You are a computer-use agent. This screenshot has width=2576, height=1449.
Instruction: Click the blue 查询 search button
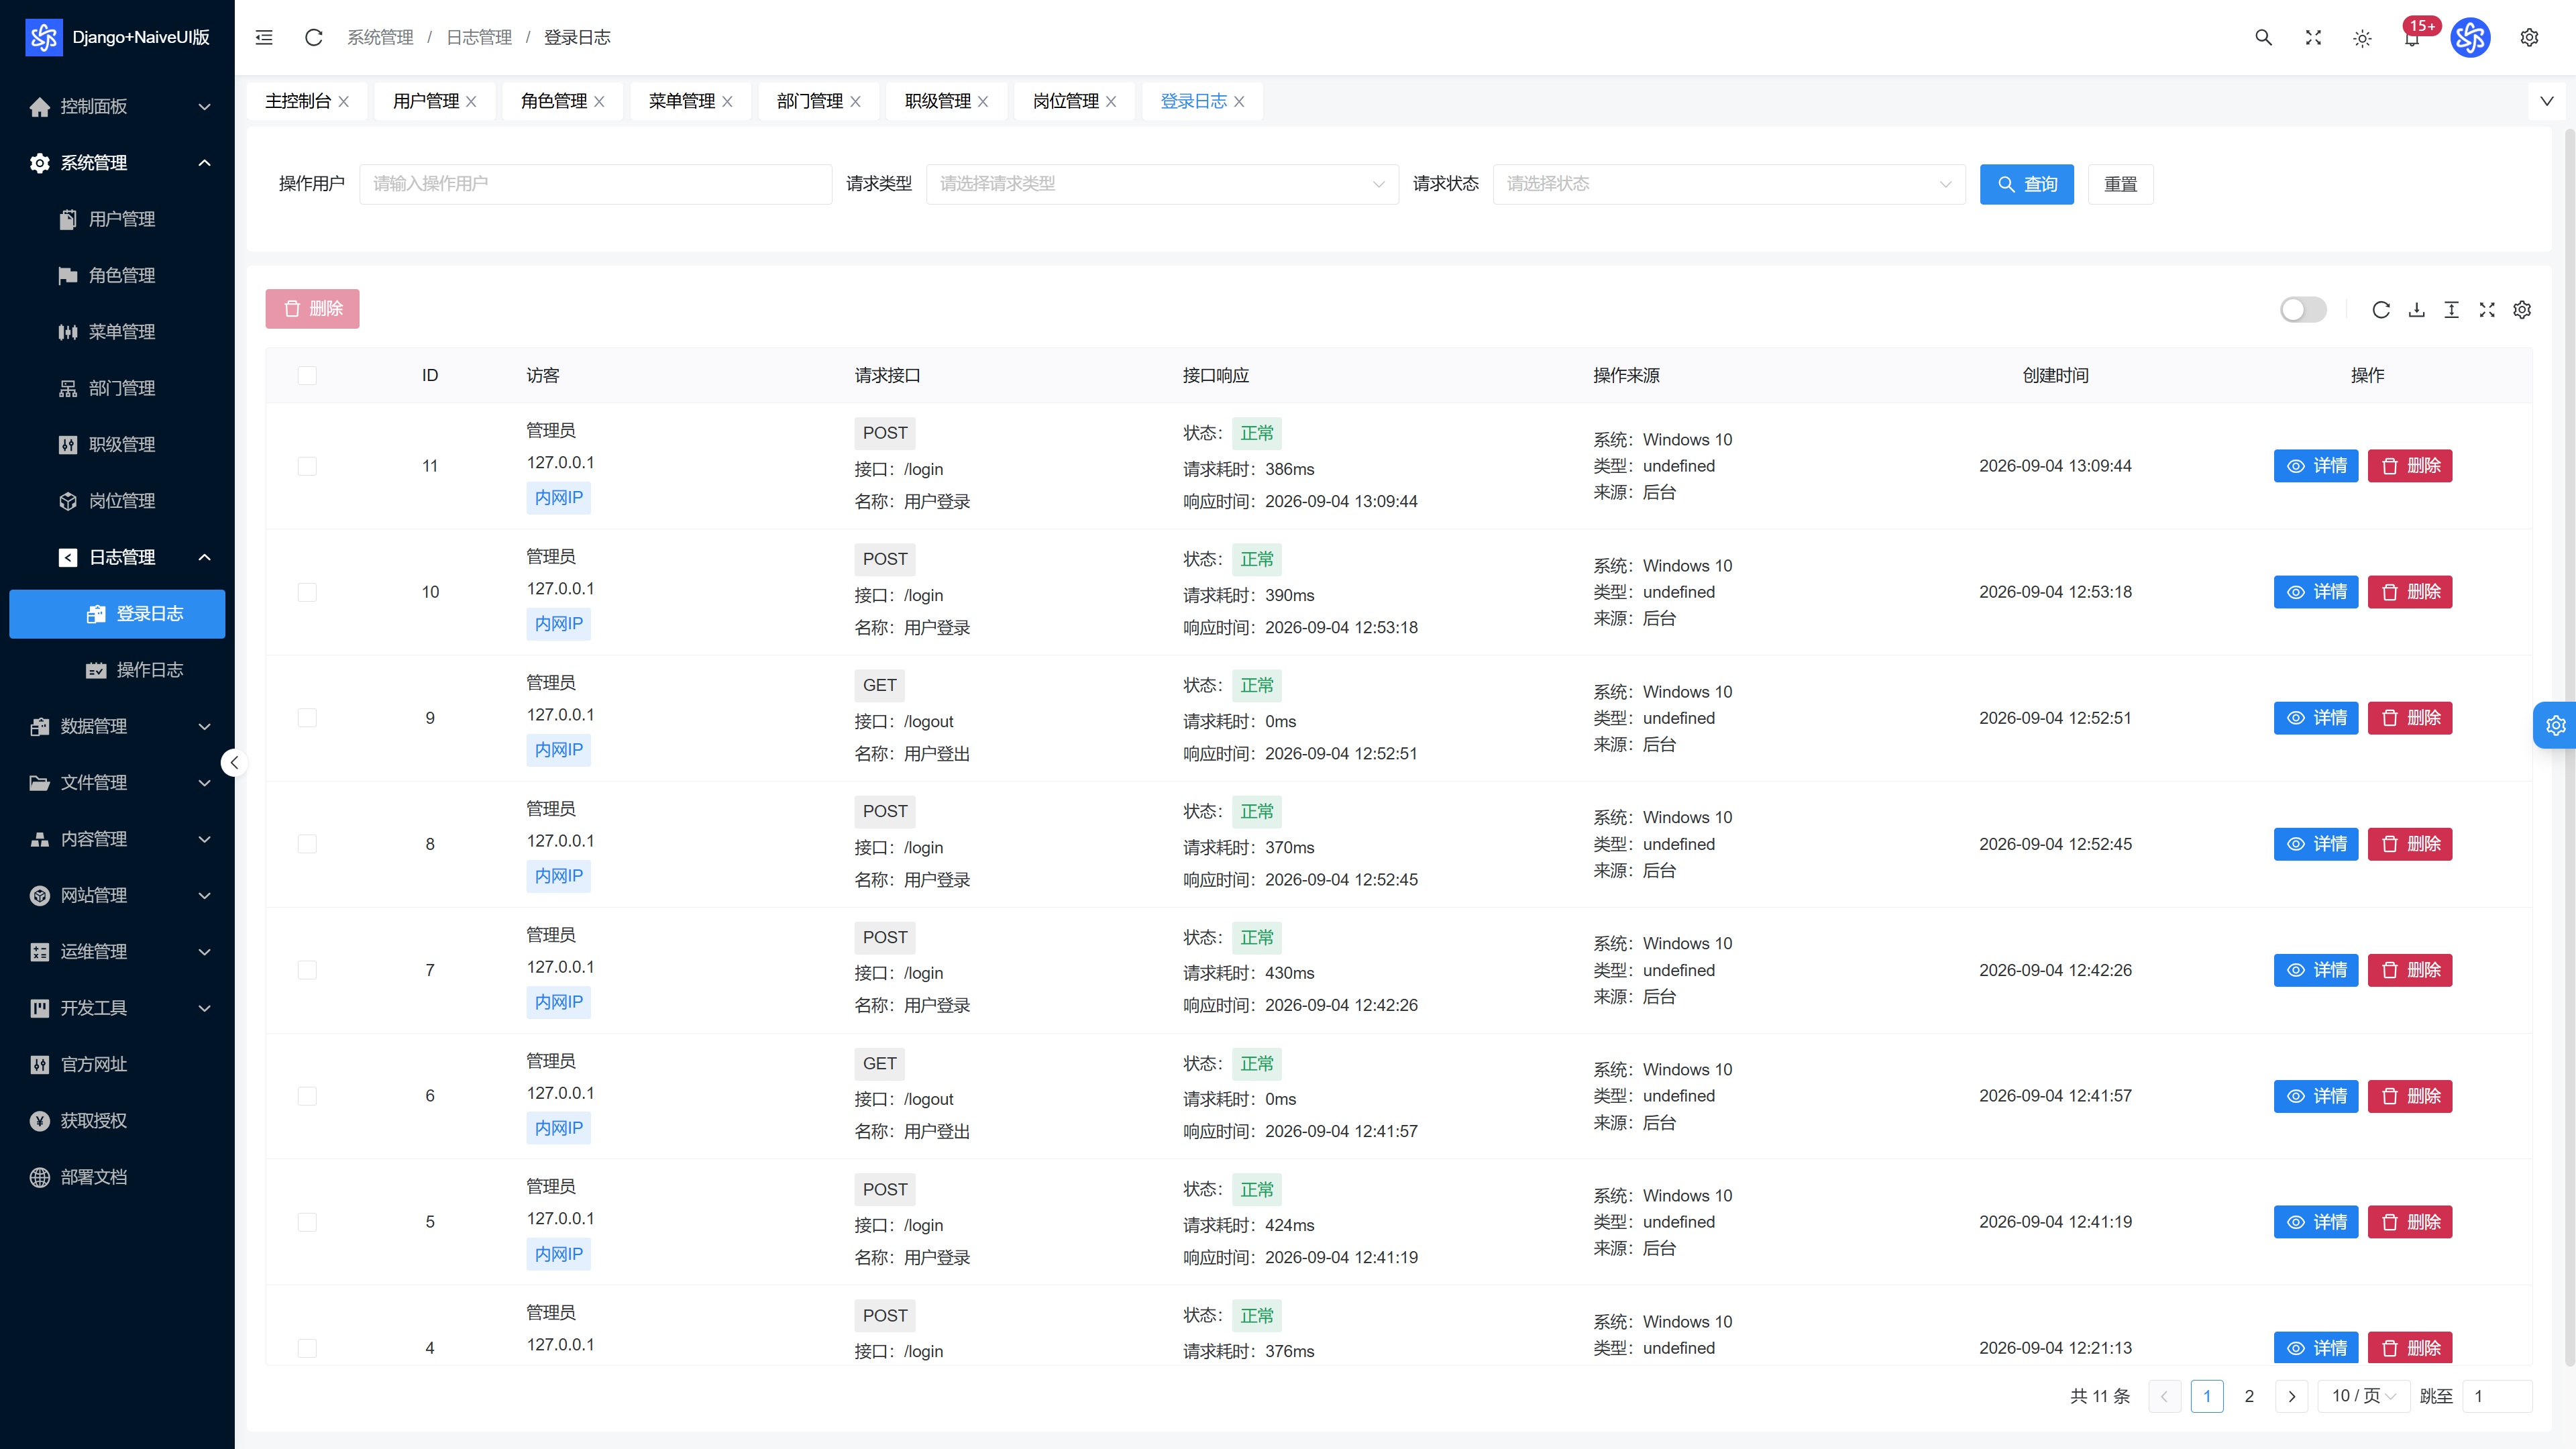click(2026, 184)
